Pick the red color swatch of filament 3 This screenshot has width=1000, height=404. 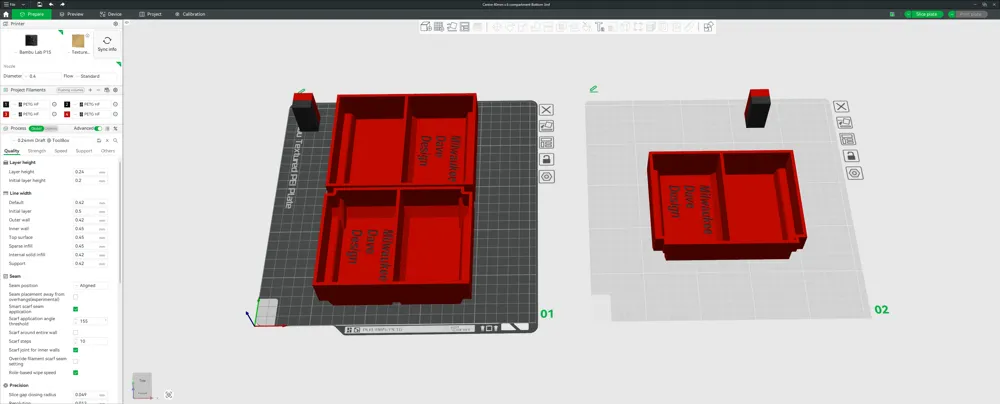coord(6,114)
